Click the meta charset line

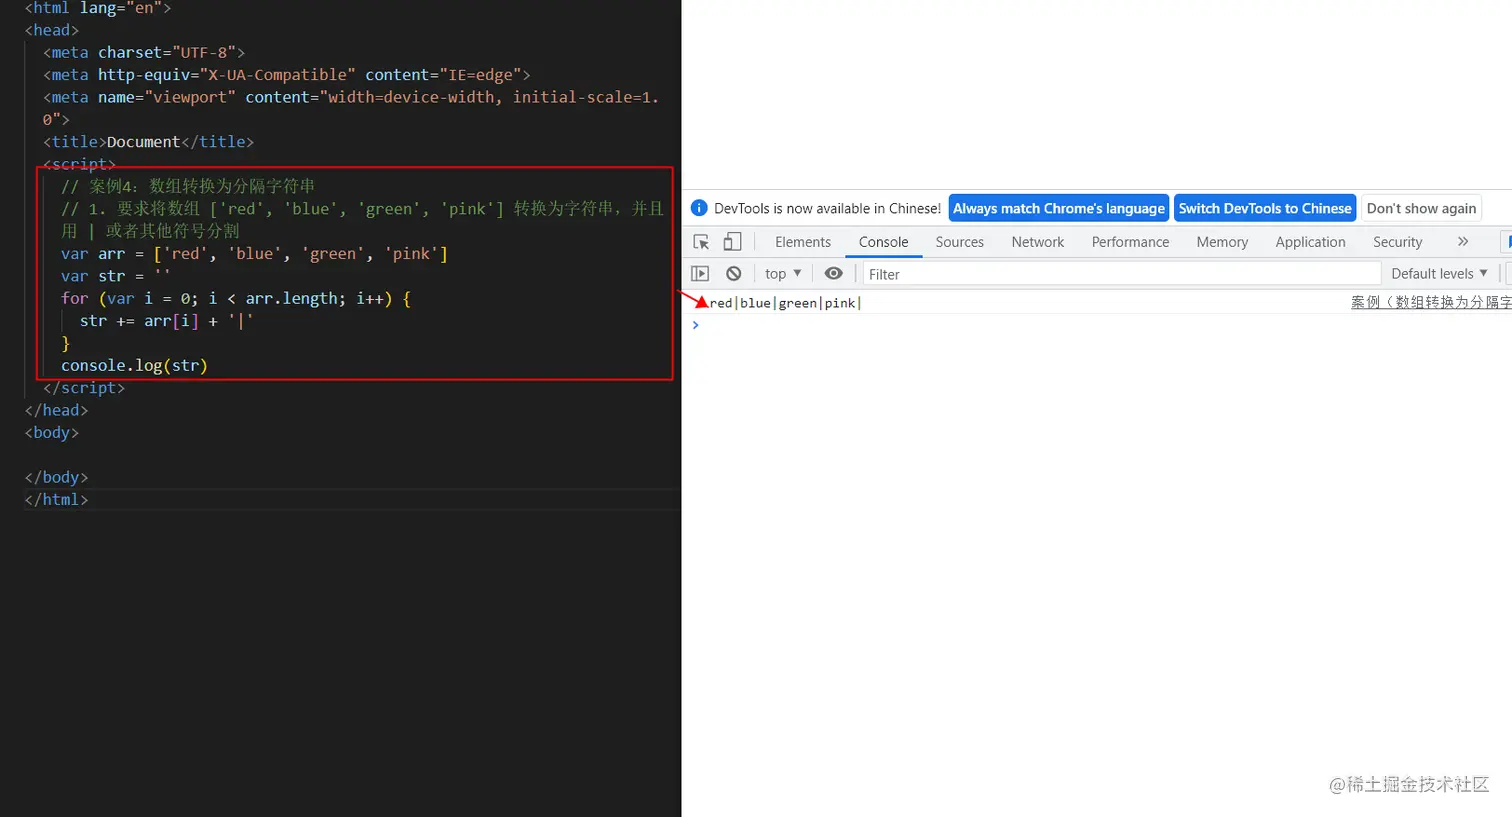point(143,52)
